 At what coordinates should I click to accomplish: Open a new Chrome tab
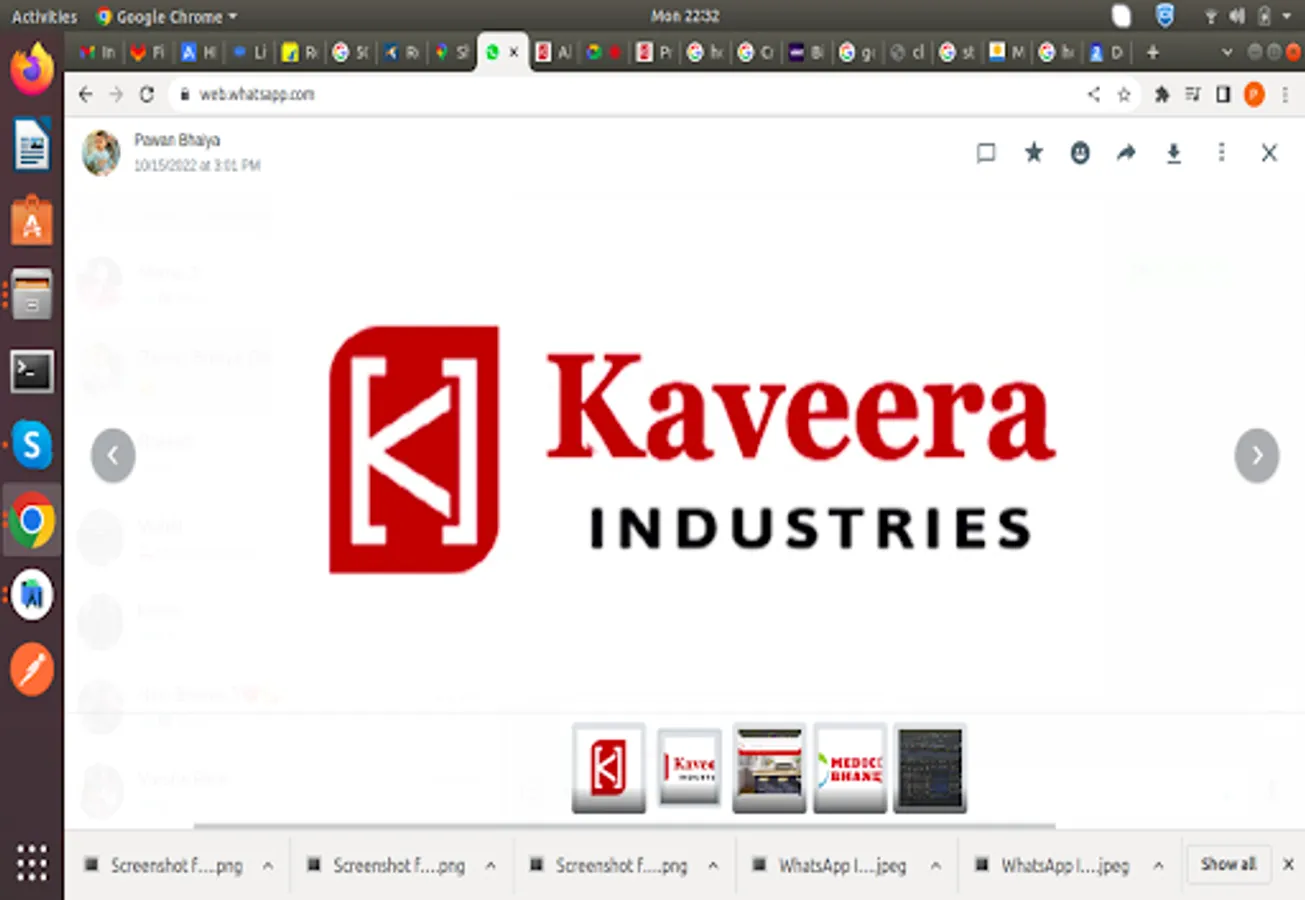pyautogui.click(x=1153, y=52)
